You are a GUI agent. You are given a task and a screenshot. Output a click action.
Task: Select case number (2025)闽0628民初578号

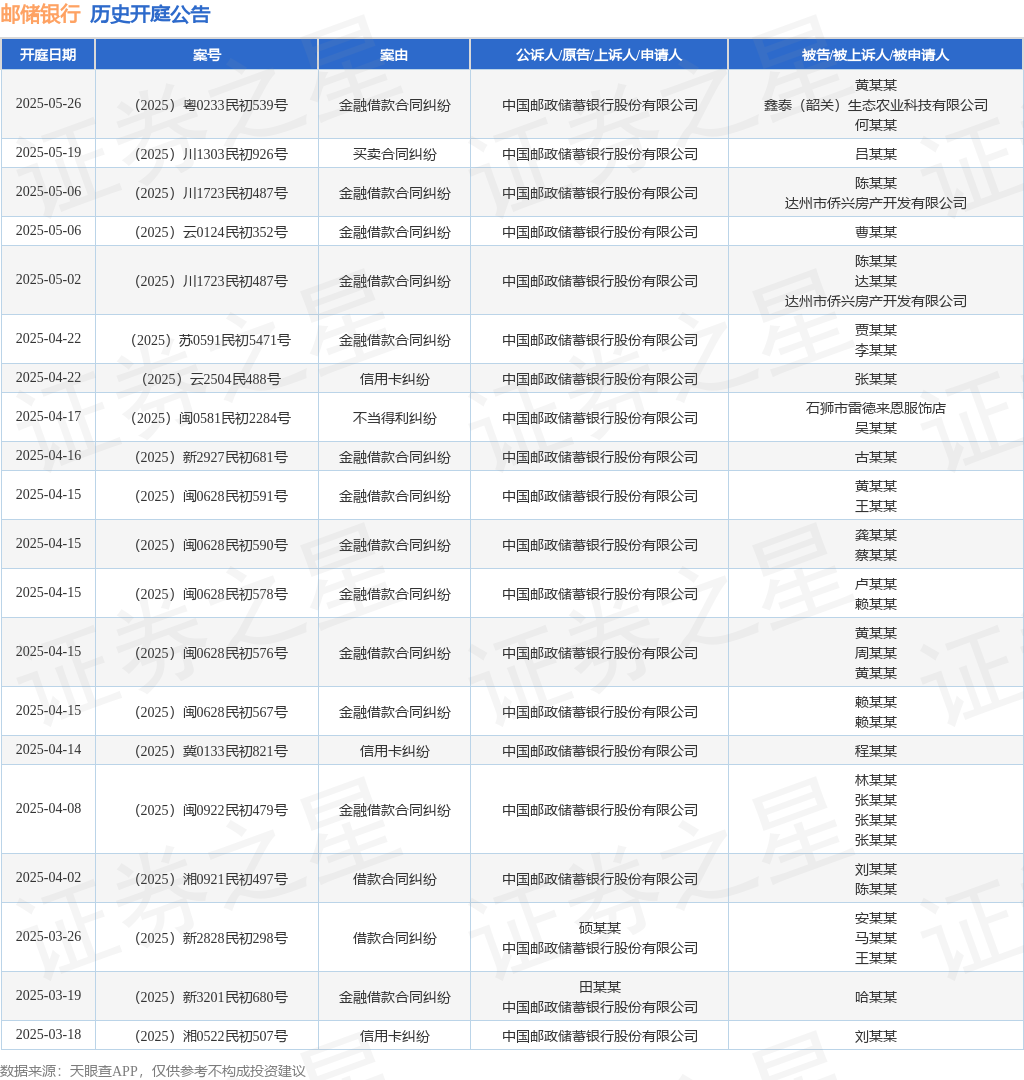coord(210,594)
